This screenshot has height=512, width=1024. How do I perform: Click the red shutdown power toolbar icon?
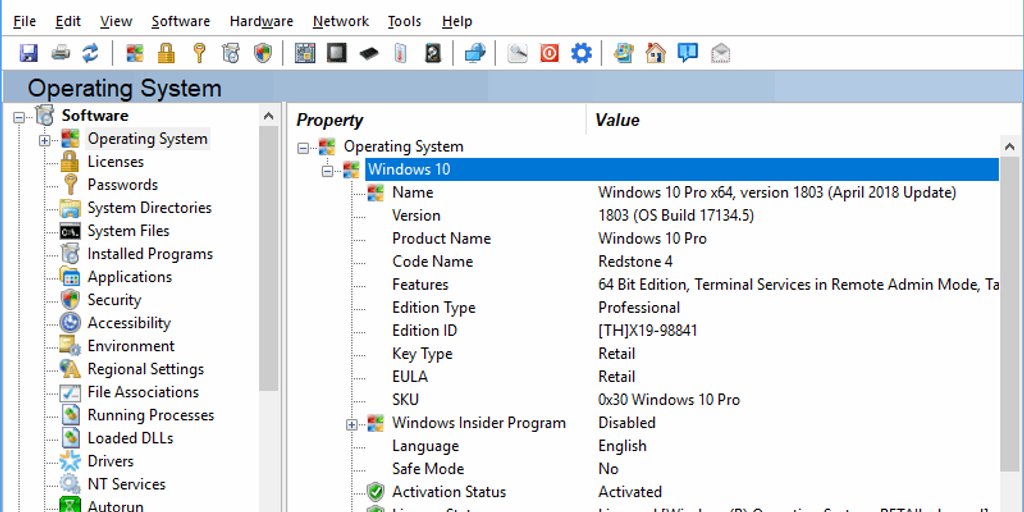(x=549, y=53)
